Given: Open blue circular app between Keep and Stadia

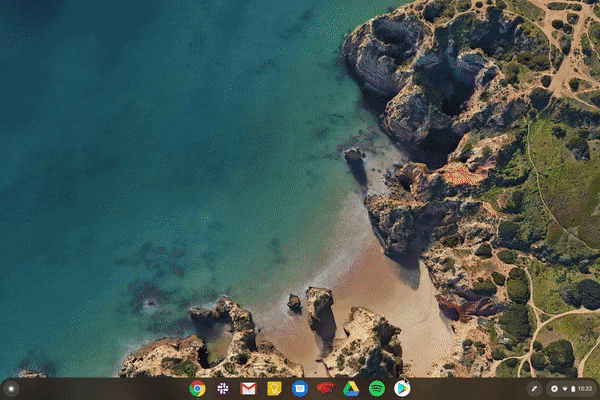Looking at the screenshot, I should [x=299, y=388].
